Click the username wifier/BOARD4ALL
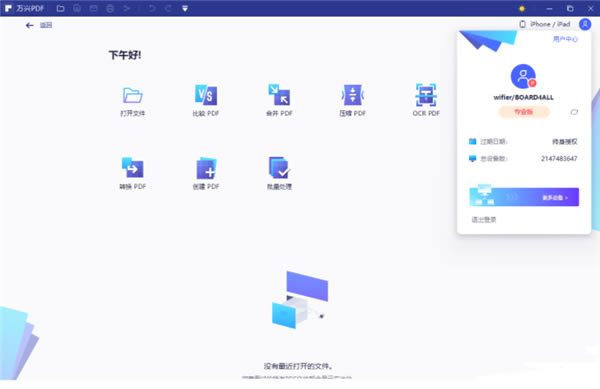Image resolution: width=600 pixels, height=389 pixels. tap(523, 97)
